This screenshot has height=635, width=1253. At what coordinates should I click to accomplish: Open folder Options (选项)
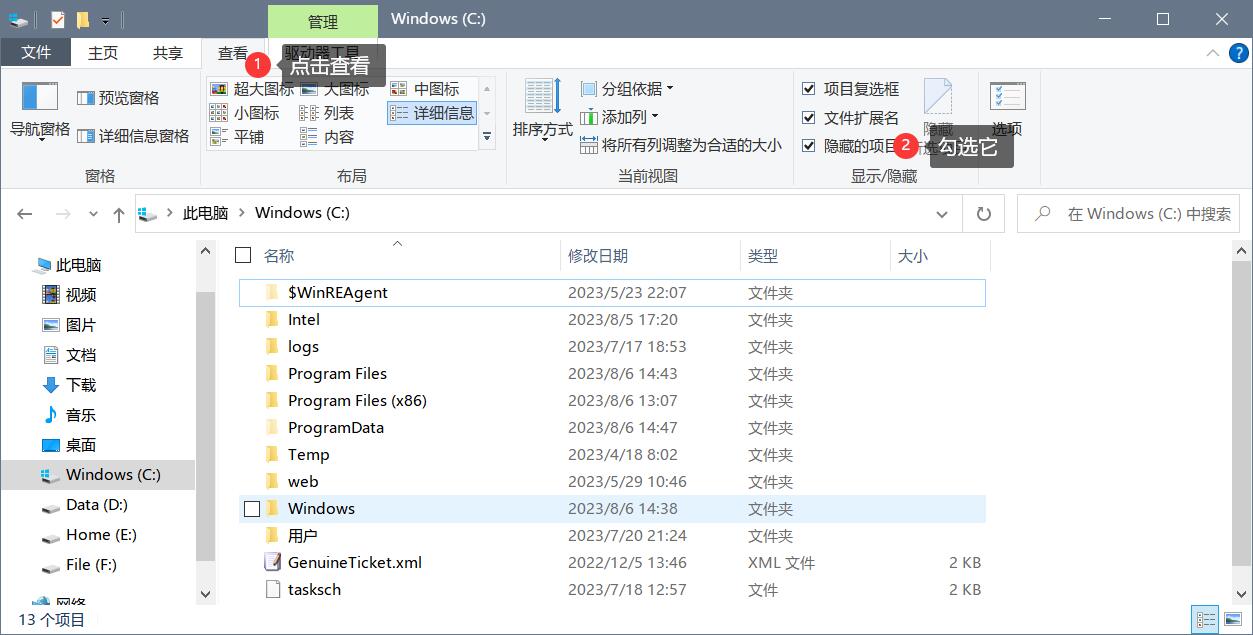(1007, 109)
